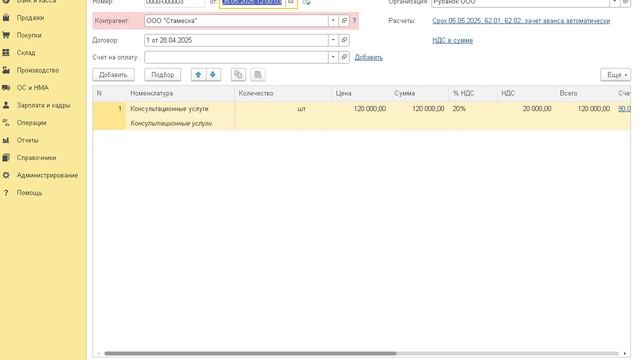The width and height of the screenshot is (640, 360).
Task: Click into the Контрагент field ООО "Стамеска"
Action: pyautogui.click(x=236, y=20)
